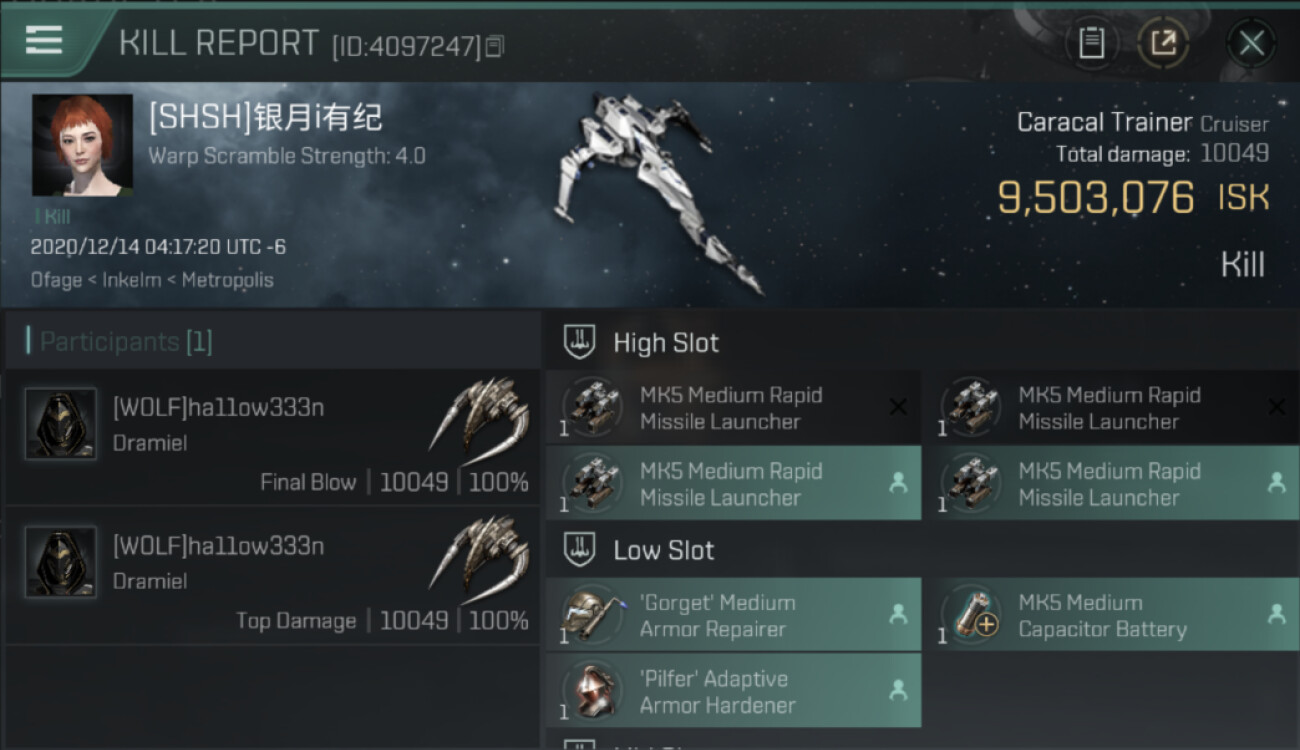This screenshot has width=1300, height=750.
Task: Click the first destroyed MK5 Rapid Missile Launcher
Action: 733,408
